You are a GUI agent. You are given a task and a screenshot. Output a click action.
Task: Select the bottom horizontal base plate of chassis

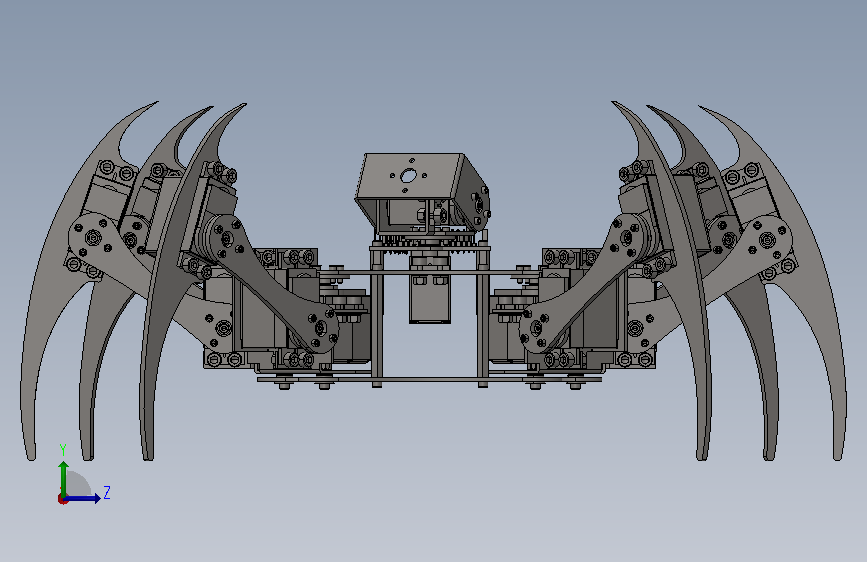[x=430, y=379]
